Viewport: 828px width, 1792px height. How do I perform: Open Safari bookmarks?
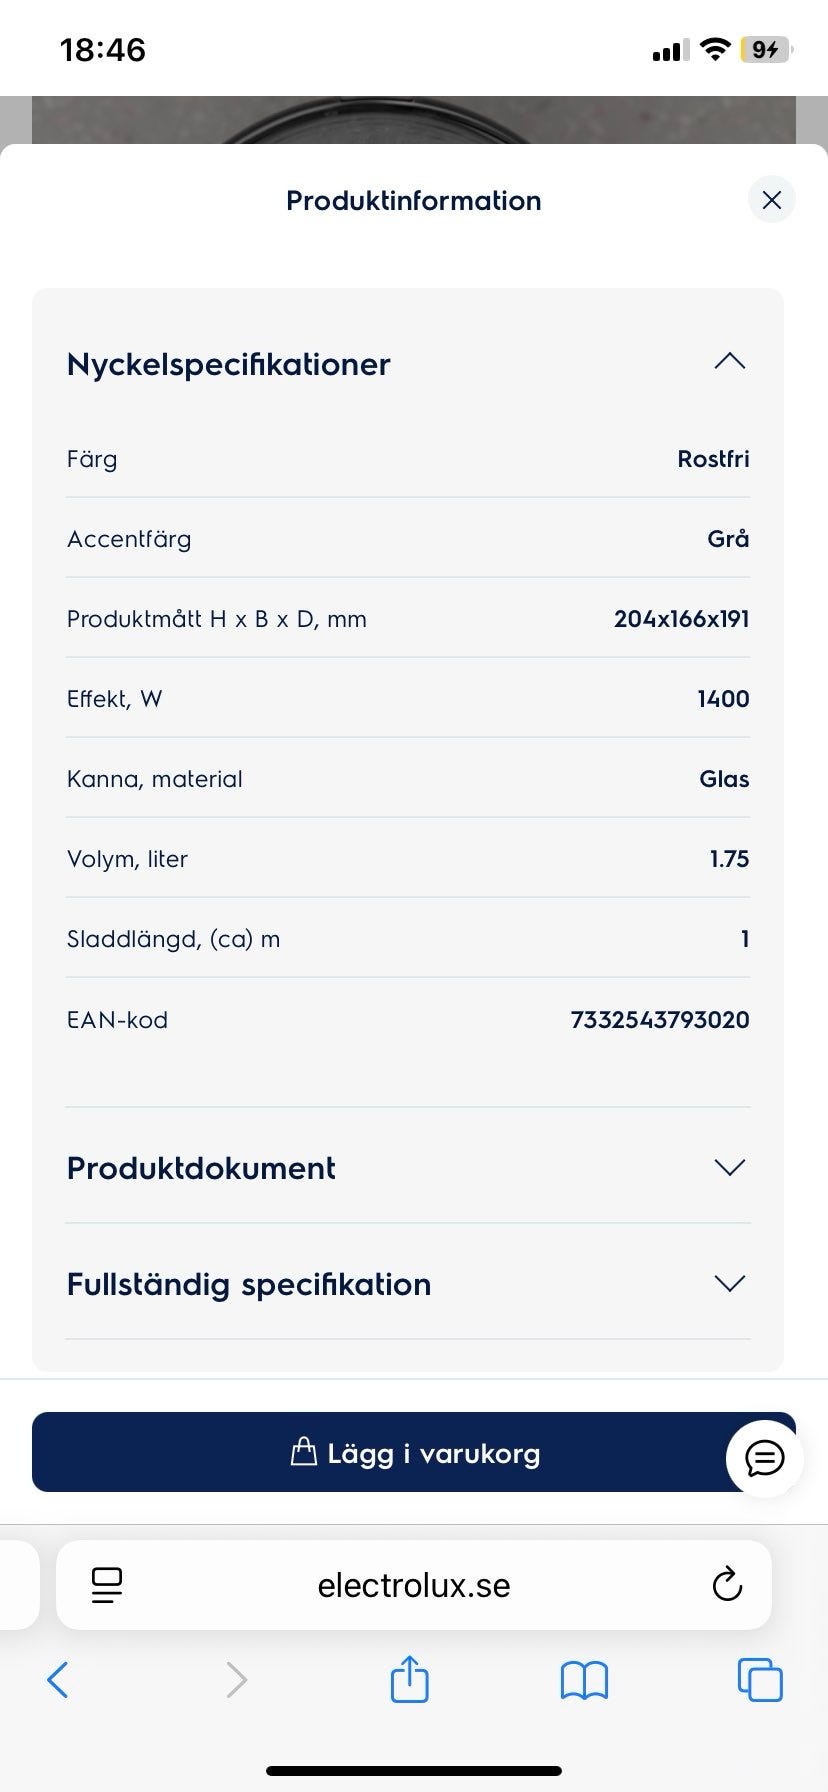coord(584,1680)
